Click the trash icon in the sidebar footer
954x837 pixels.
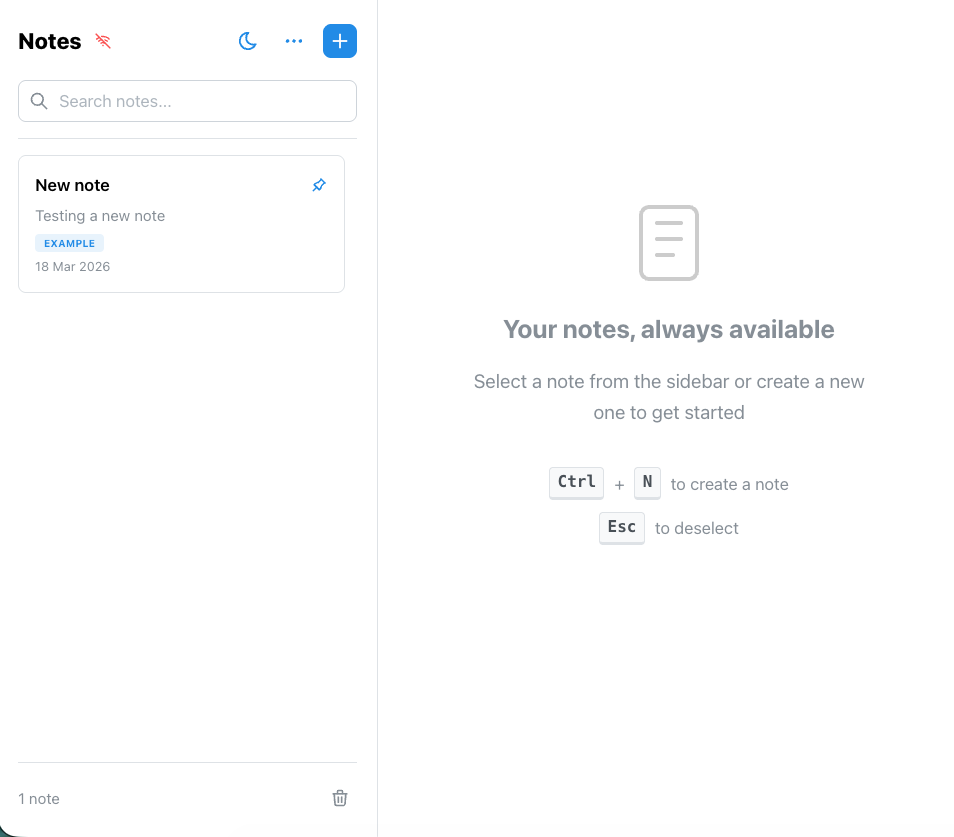coord(340,798)
